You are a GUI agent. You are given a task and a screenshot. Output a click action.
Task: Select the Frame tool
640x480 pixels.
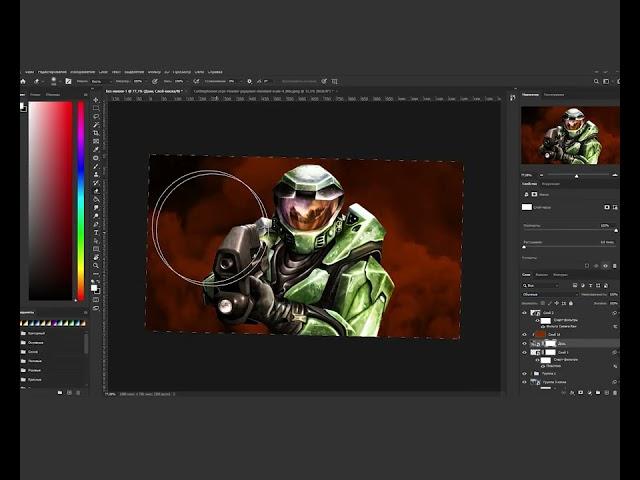point(96,141)
